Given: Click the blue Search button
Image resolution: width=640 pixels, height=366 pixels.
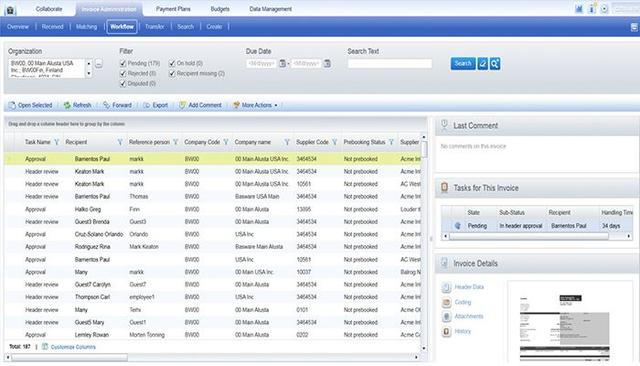Looking at the screenshot, I should pos(463,64).
